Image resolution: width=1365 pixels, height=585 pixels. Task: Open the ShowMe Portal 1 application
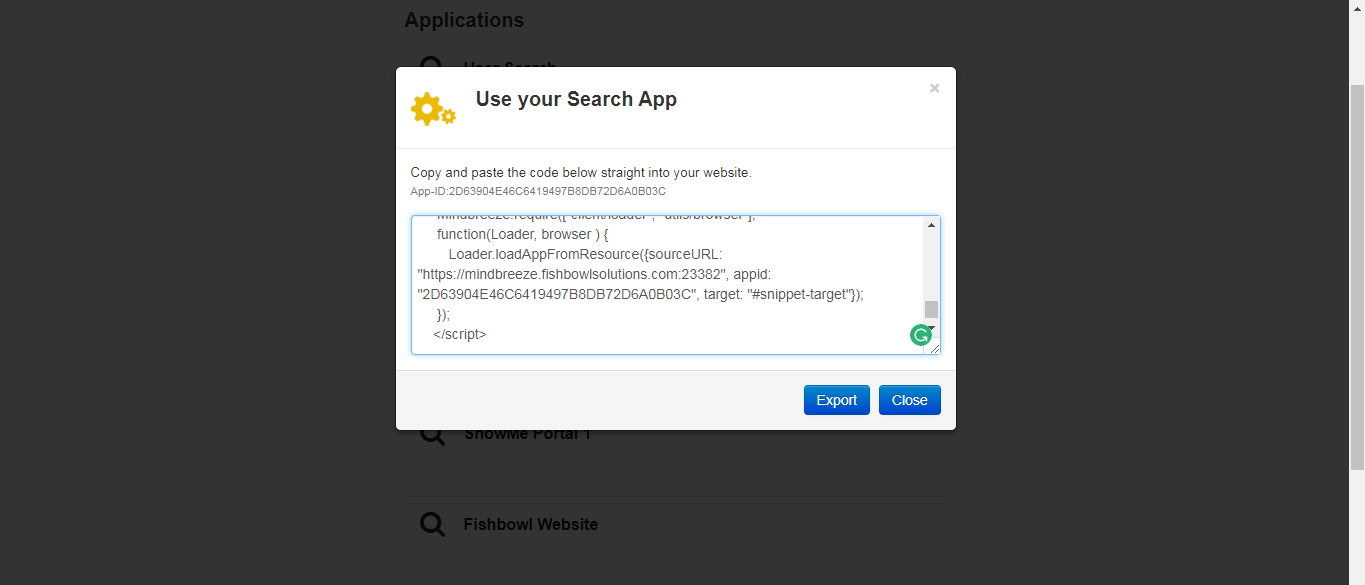(x=527, y=435)
